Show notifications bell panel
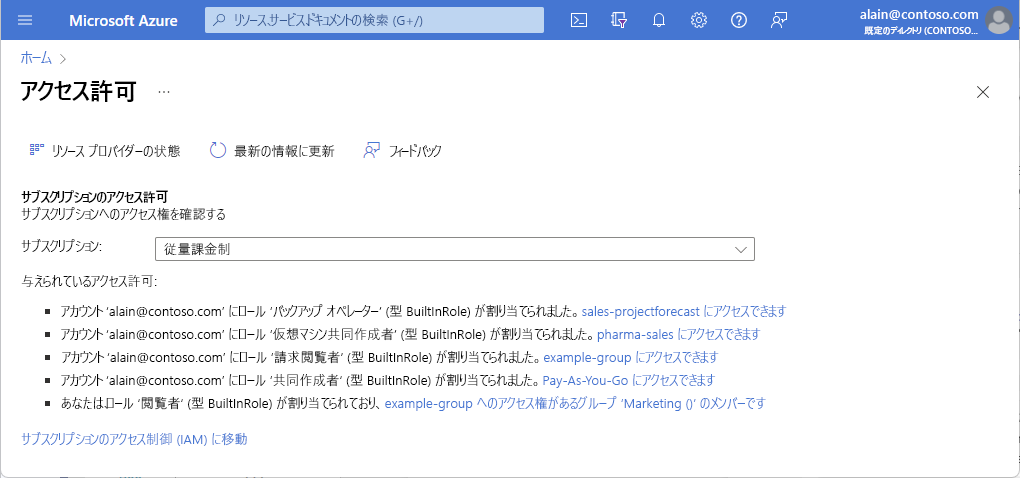This screenshot has height=478, width=1020. click(658, 20)
